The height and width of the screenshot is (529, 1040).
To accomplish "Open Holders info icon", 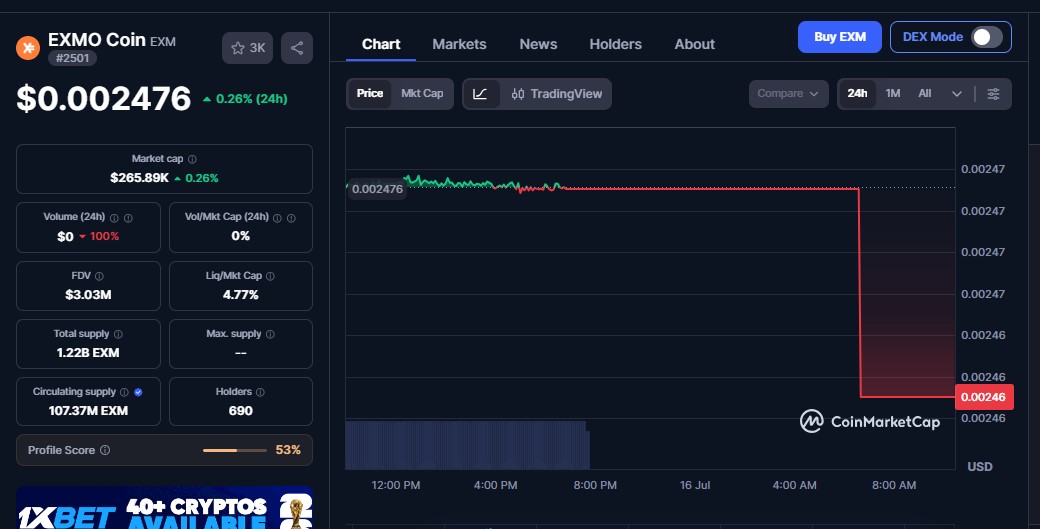I will pyautogui.click(x=260, y=392).
